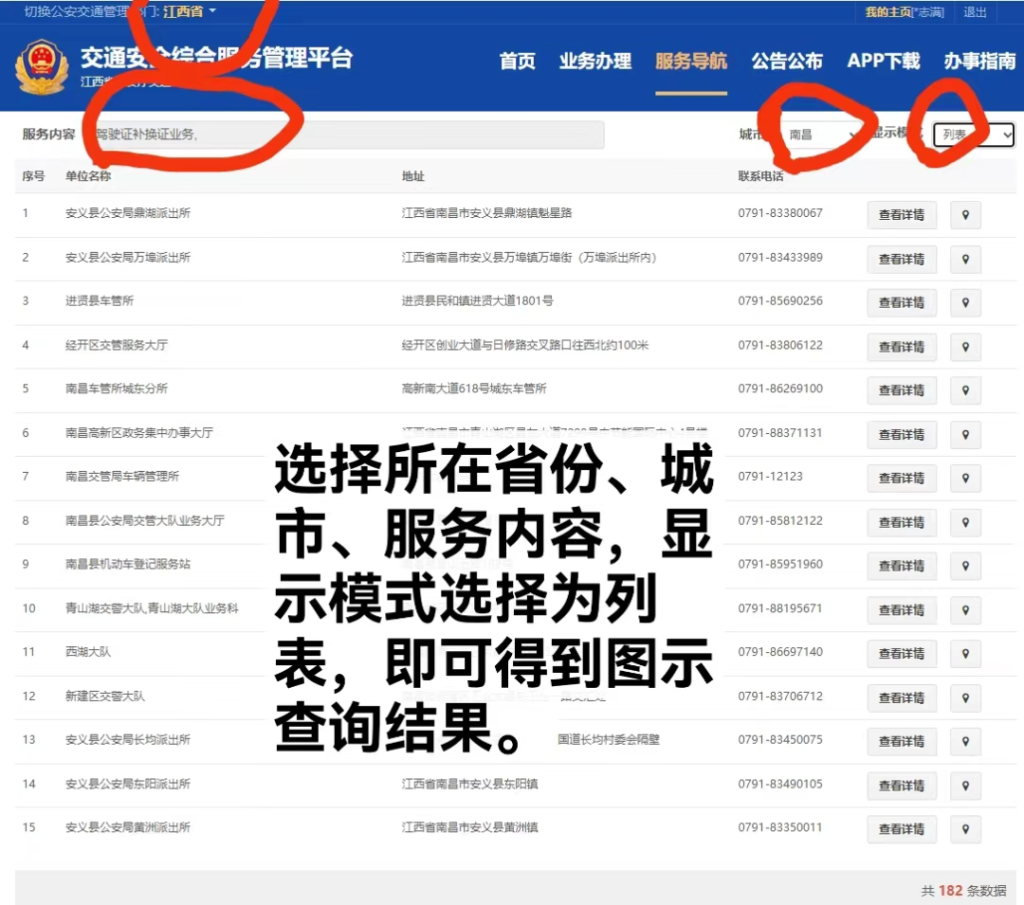Click the map pin beside 安义县公安局黄洲派出所
The image size is (1024, 905).
pos(965,829)
